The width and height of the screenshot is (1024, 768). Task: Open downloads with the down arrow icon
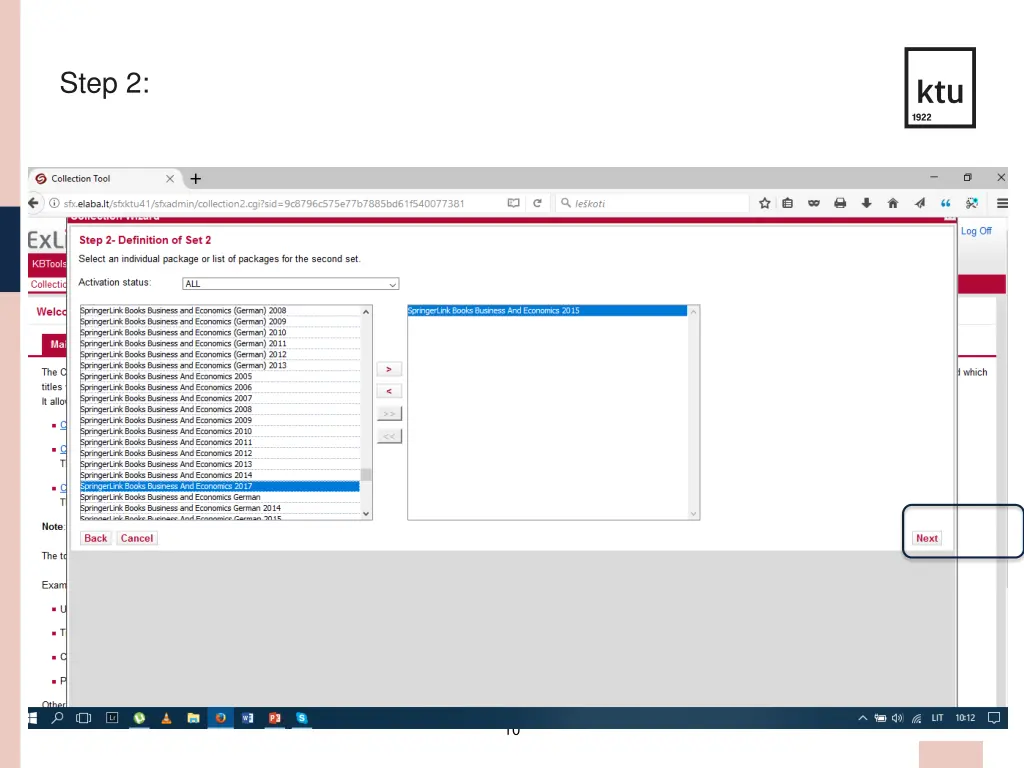867,203
